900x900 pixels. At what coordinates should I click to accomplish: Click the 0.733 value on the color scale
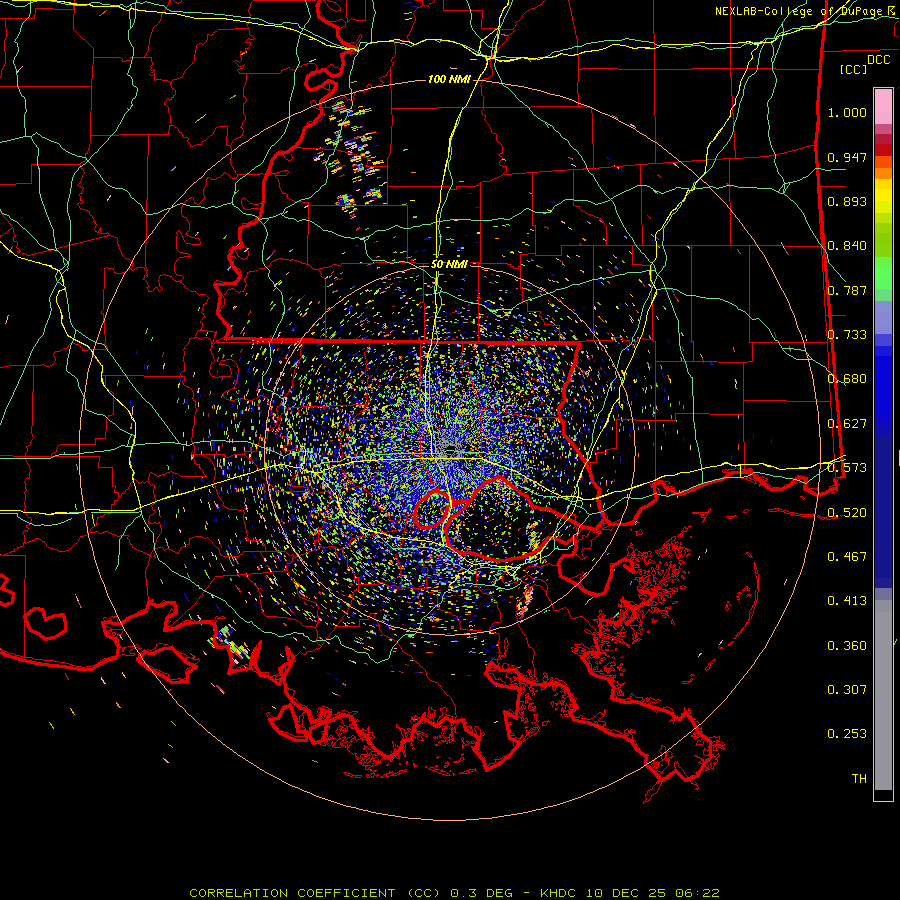pyautogui.click(x=847, y=335)
